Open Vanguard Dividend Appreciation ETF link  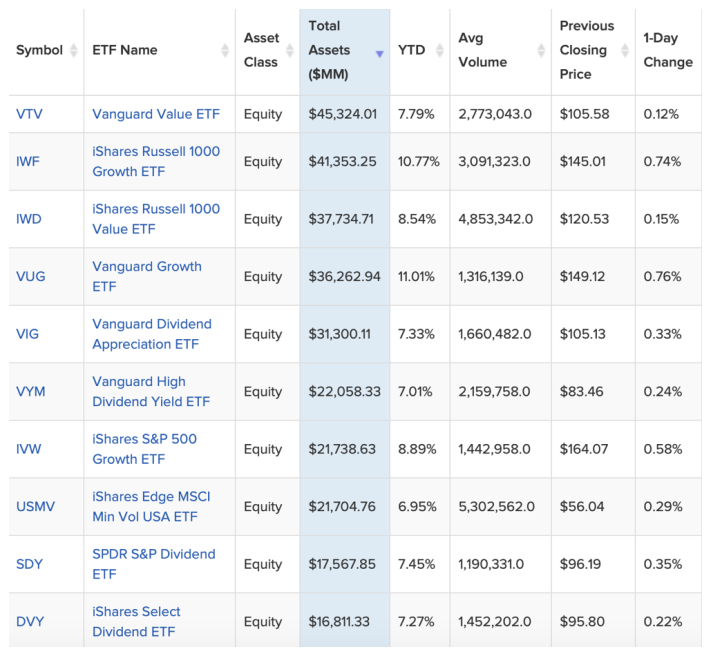pyautogui.click(x=152, y=334)
